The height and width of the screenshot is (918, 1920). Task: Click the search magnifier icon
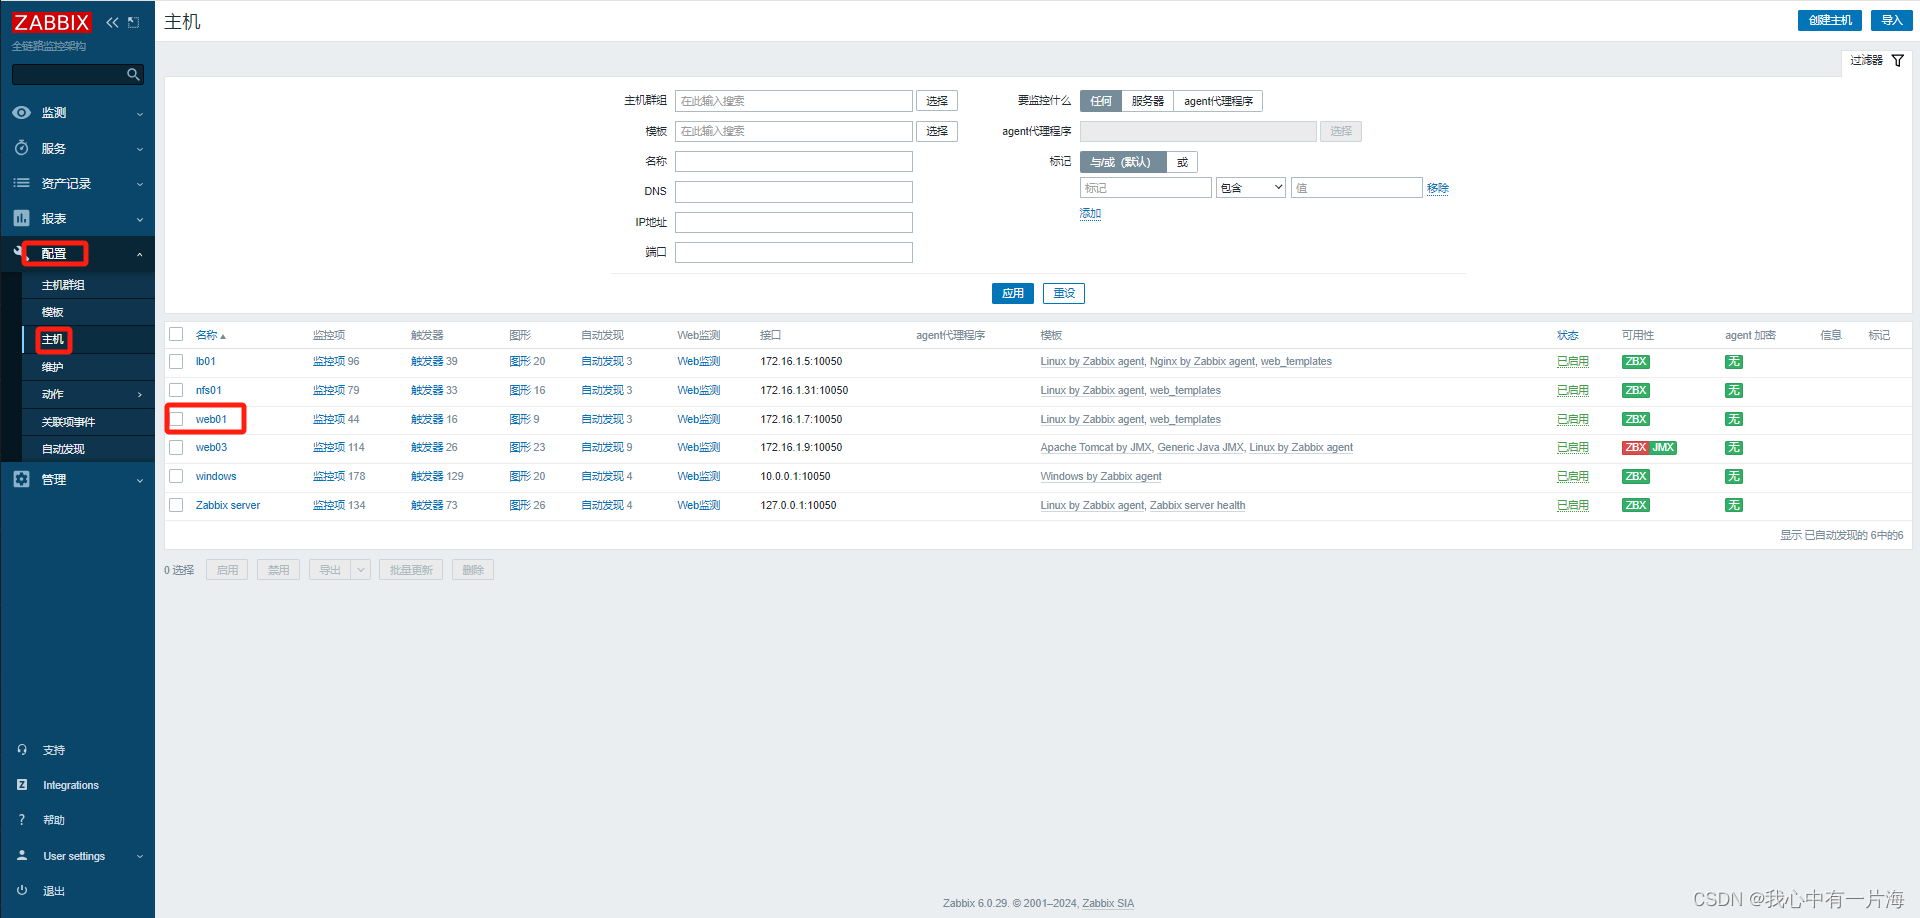tap(133, 74)
